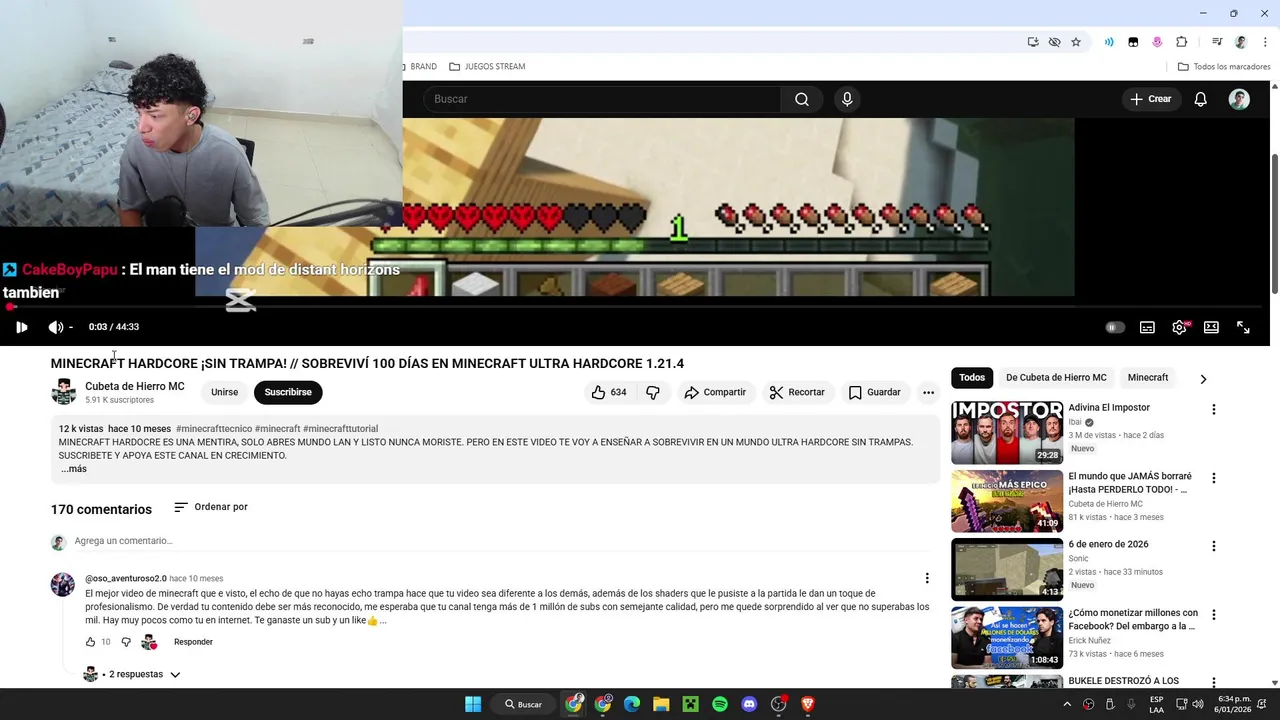Bookmark page with star icon
Image resolution: width=1280 pixels, height=720 pixels.
pos(1076,42)
